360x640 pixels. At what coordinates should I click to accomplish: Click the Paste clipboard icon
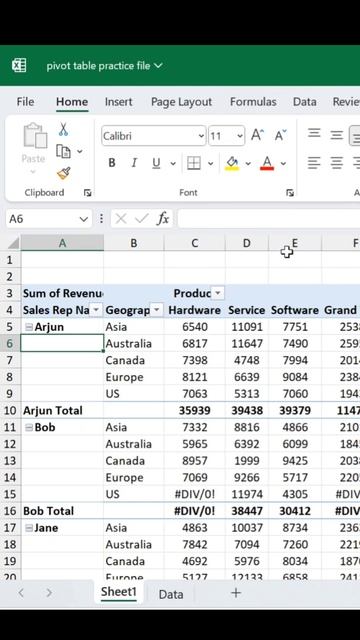point(34,136)
